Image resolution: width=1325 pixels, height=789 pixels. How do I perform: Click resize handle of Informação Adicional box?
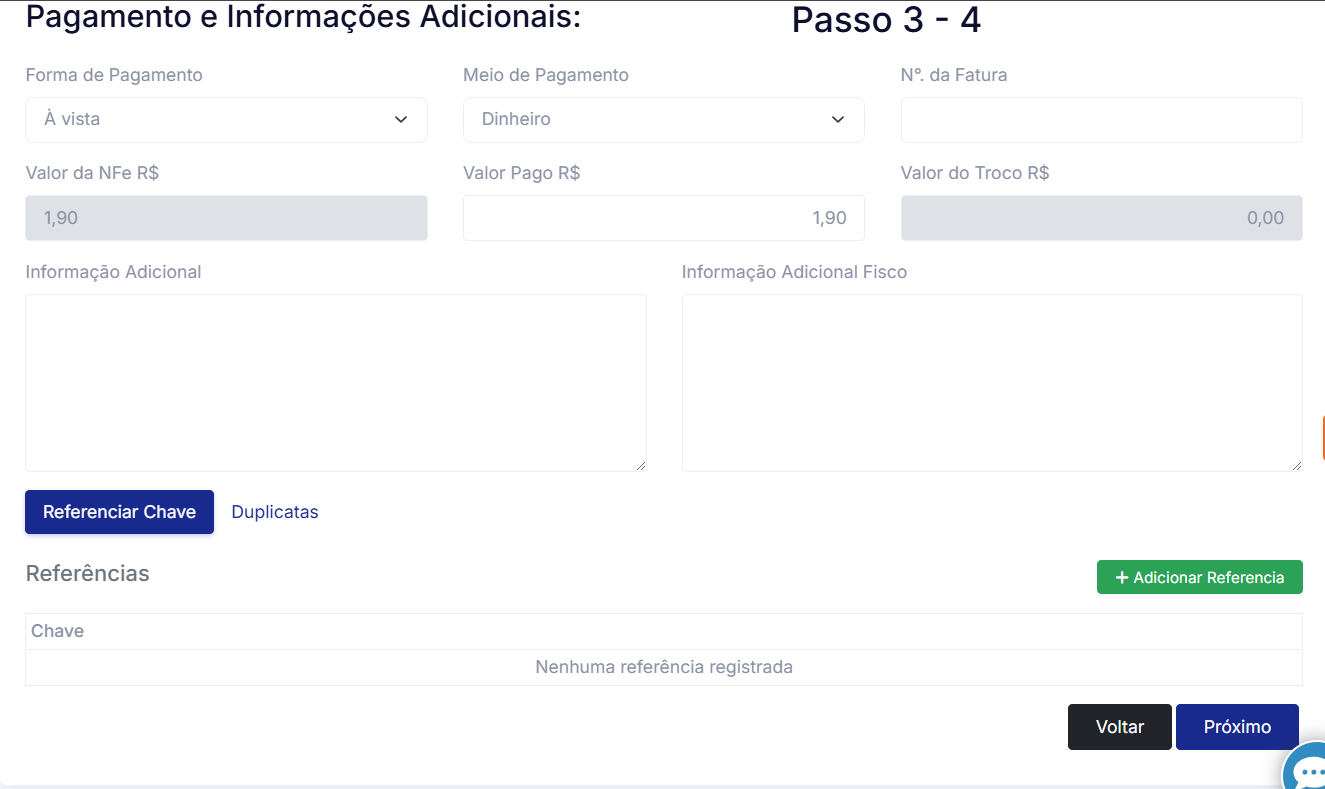[641, 465]
